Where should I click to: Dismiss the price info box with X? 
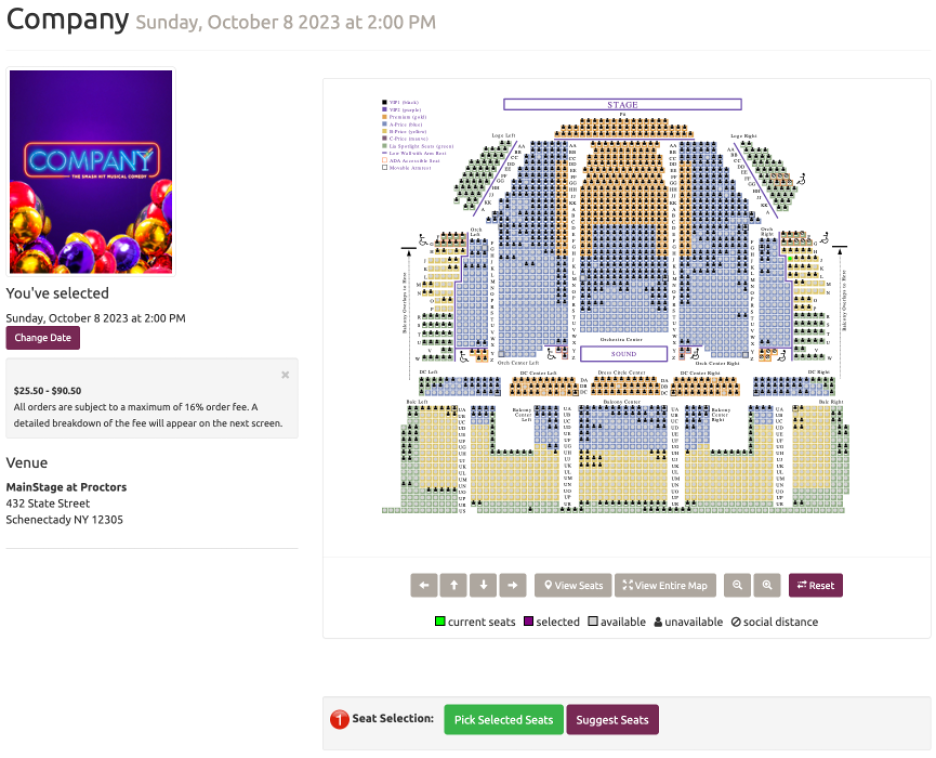tap(285, 375)
